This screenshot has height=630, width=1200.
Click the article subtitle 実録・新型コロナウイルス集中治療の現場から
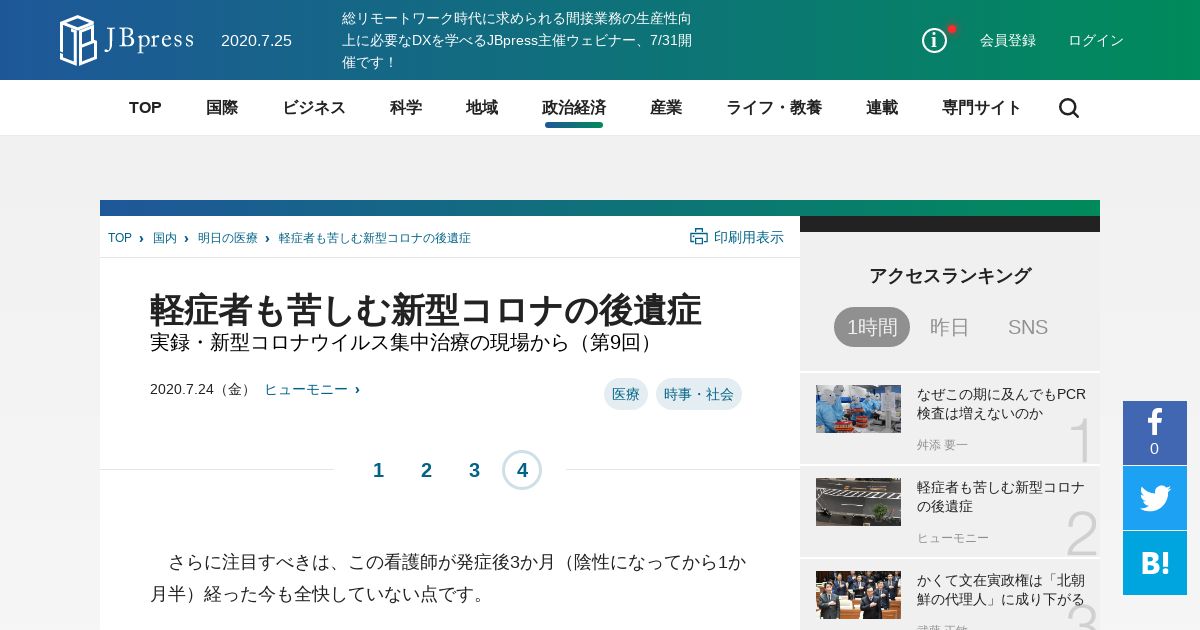(405, 342)
